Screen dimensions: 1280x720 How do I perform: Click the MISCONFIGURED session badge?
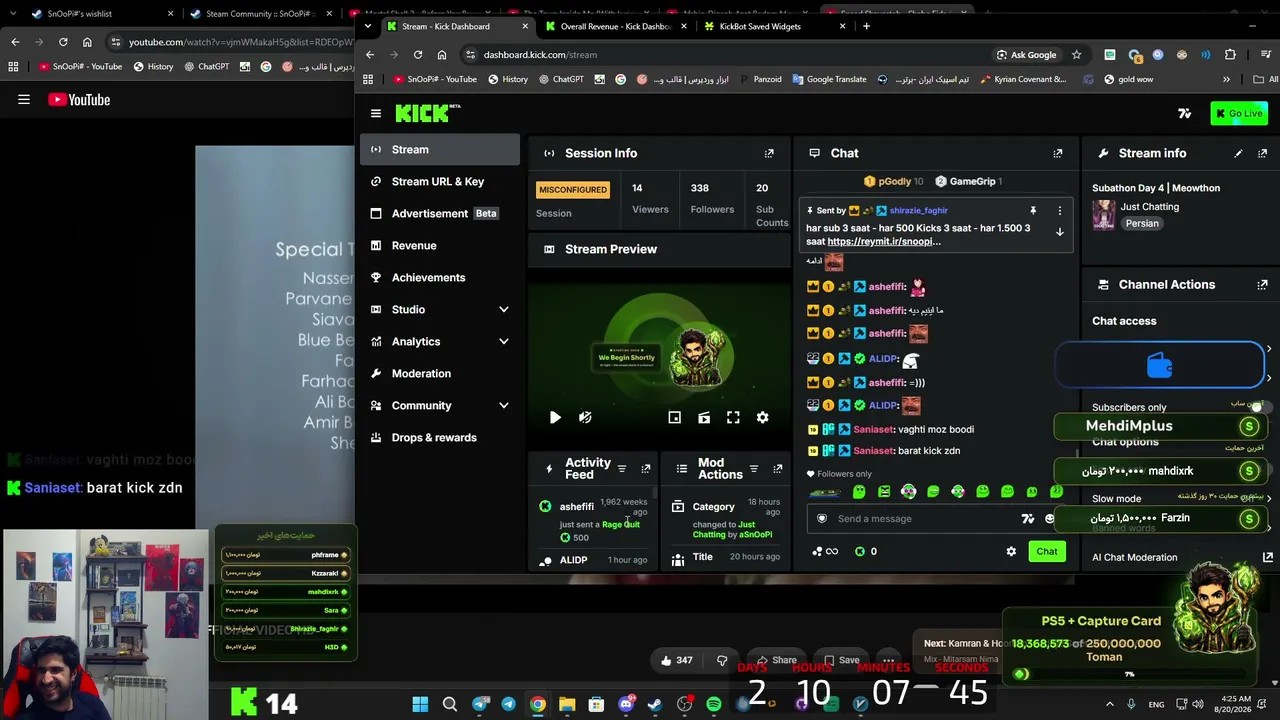tap(573, 190)
